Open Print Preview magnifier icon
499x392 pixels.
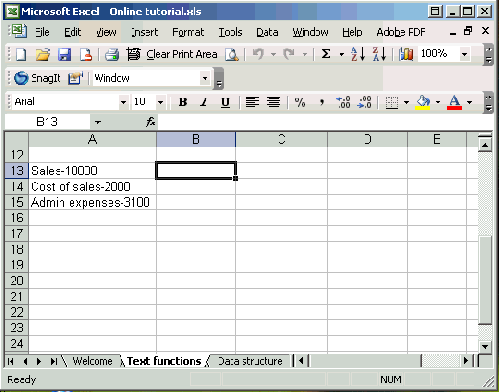232,54
